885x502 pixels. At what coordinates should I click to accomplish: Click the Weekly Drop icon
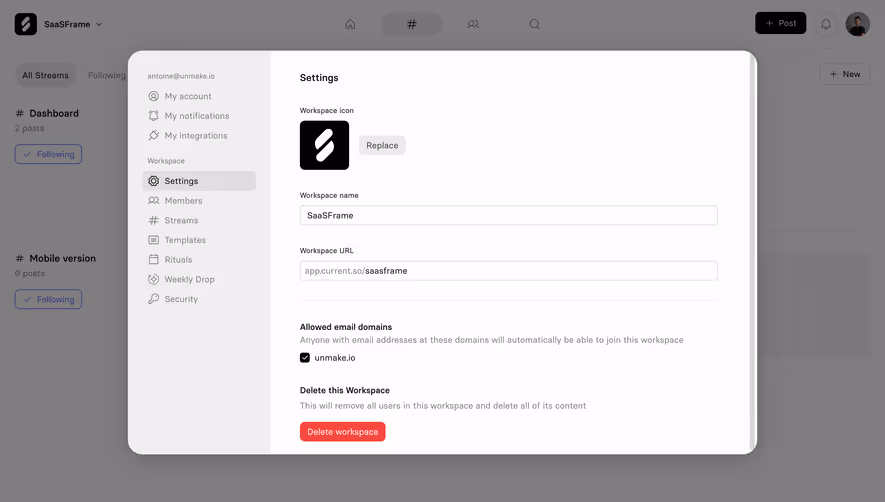[x=154, y=280]
